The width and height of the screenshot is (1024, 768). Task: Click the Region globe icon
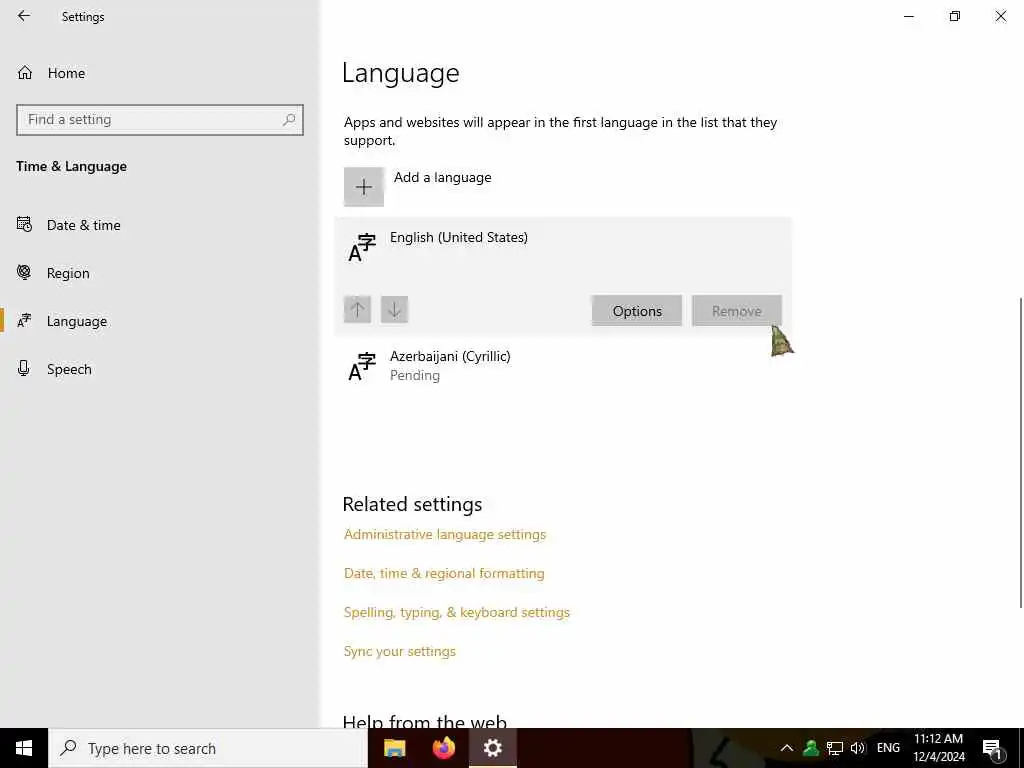24,272
